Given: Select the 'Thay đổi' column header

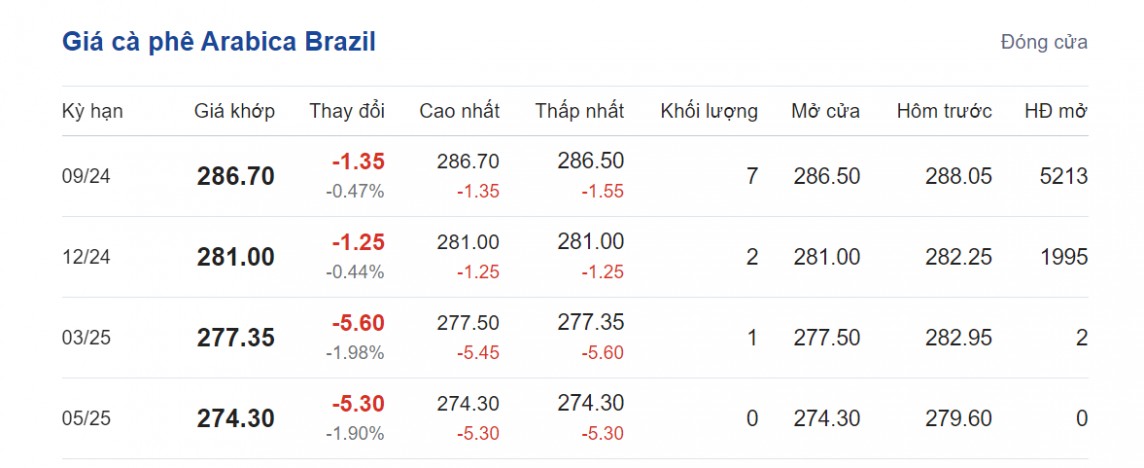Looking at the screenshot, I should (x=346, y=111).
